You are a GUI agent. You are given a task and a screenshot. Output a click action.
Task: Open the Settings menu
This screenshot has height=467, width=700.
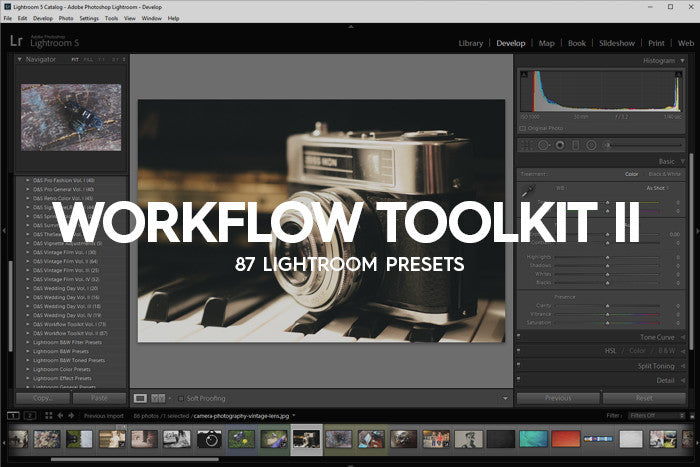point(89,18)
